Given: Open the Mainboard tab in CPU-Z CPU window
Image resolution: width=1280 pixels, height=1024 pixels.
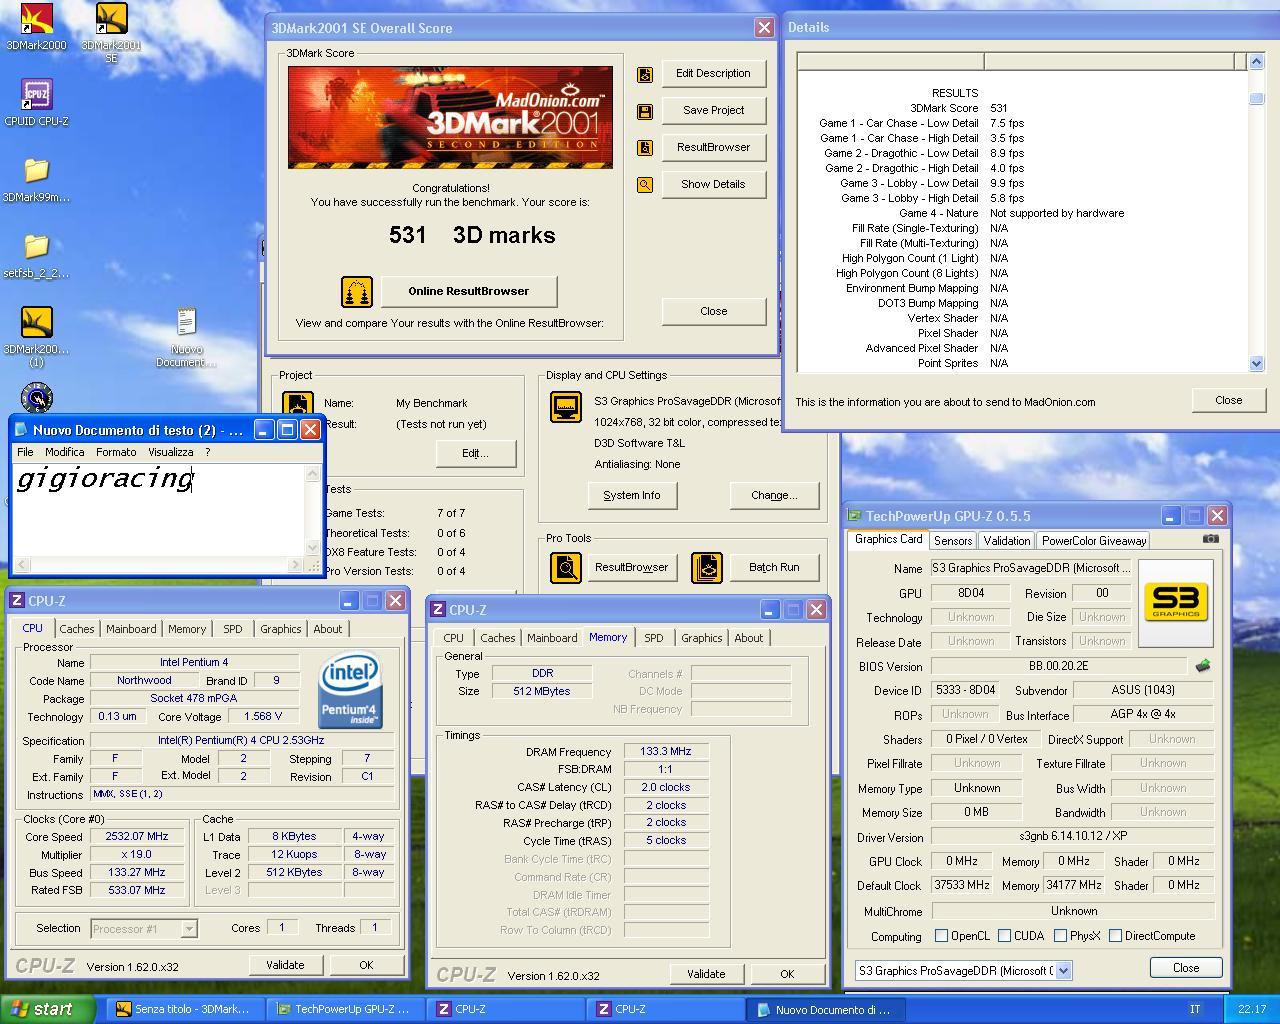Looking at the screenshot, I should [131, 629].
